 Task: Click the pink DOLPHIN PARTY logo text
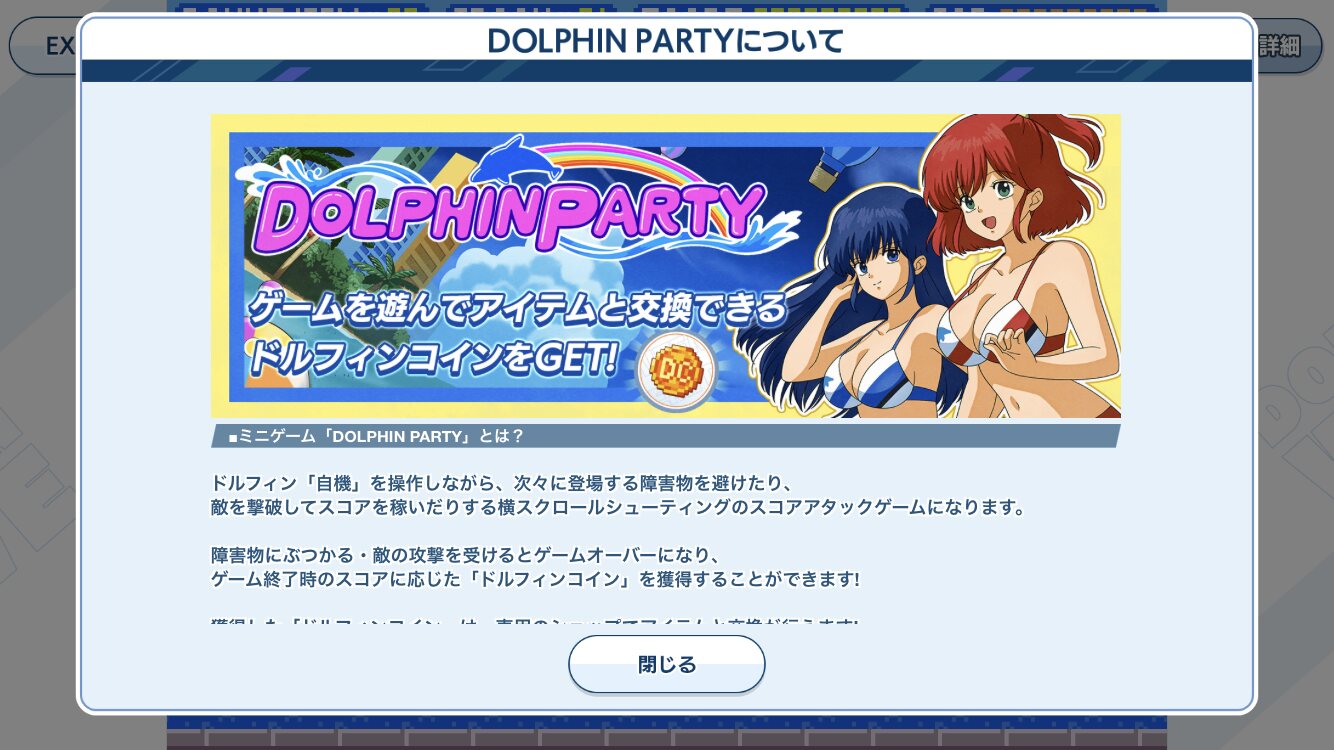click(x=508, y=217)
